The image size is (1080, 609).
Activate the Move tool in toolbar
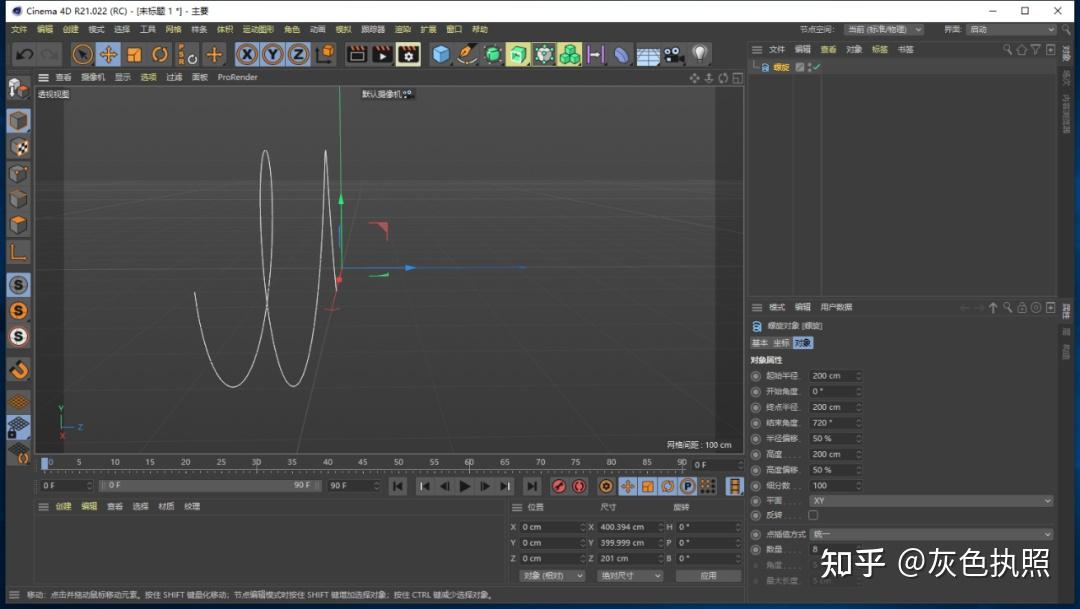pos(108,54)
